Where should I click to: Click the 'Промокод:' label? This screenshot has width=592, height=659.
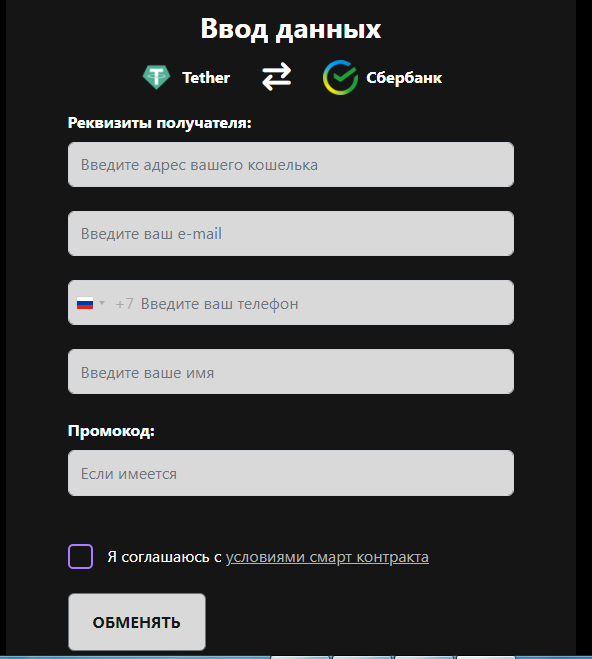point(111,431)
